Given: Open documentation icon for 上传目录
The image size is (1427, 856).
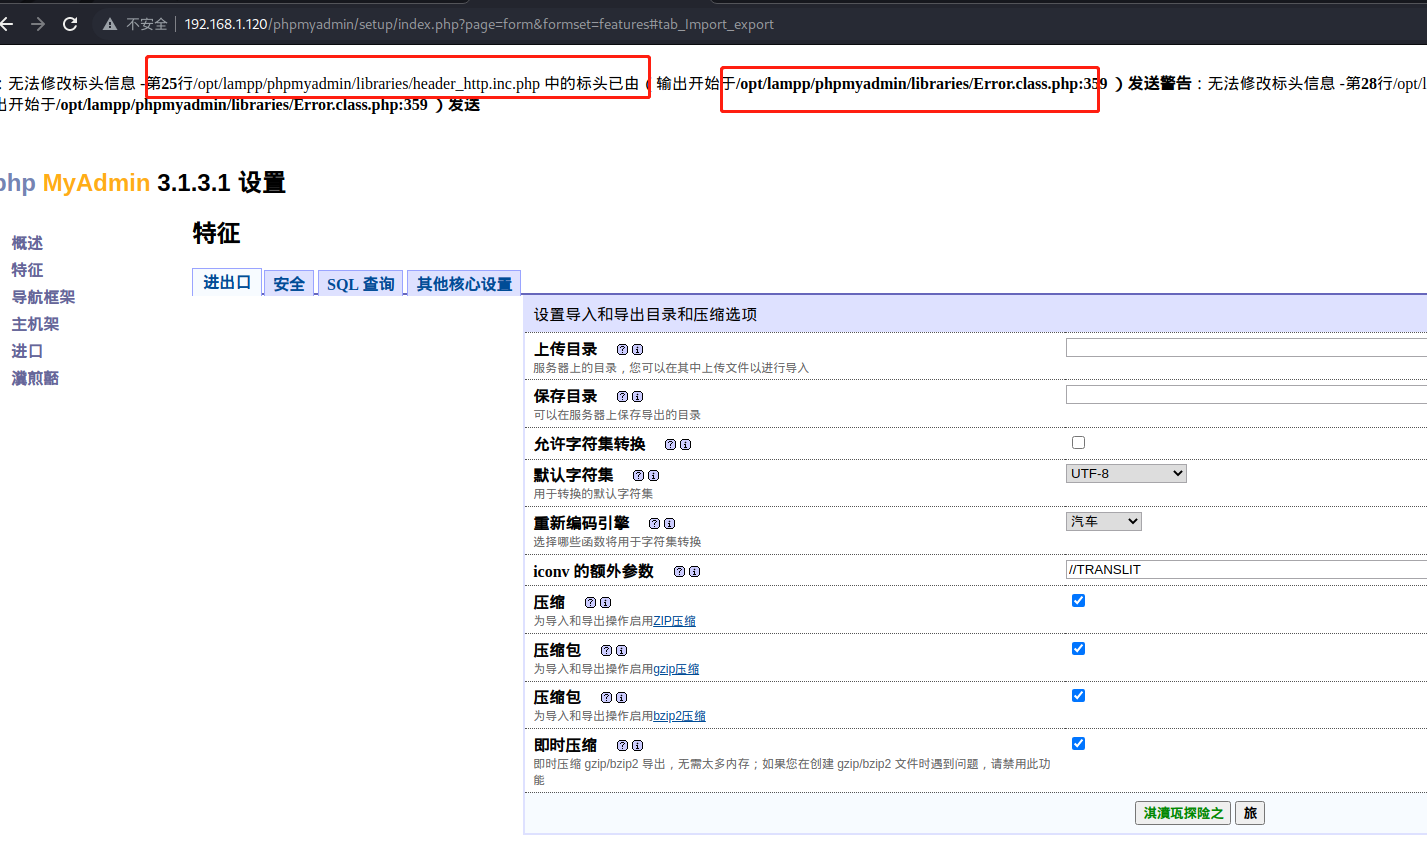Looking at the screenshot, I should tap(622, 350).
